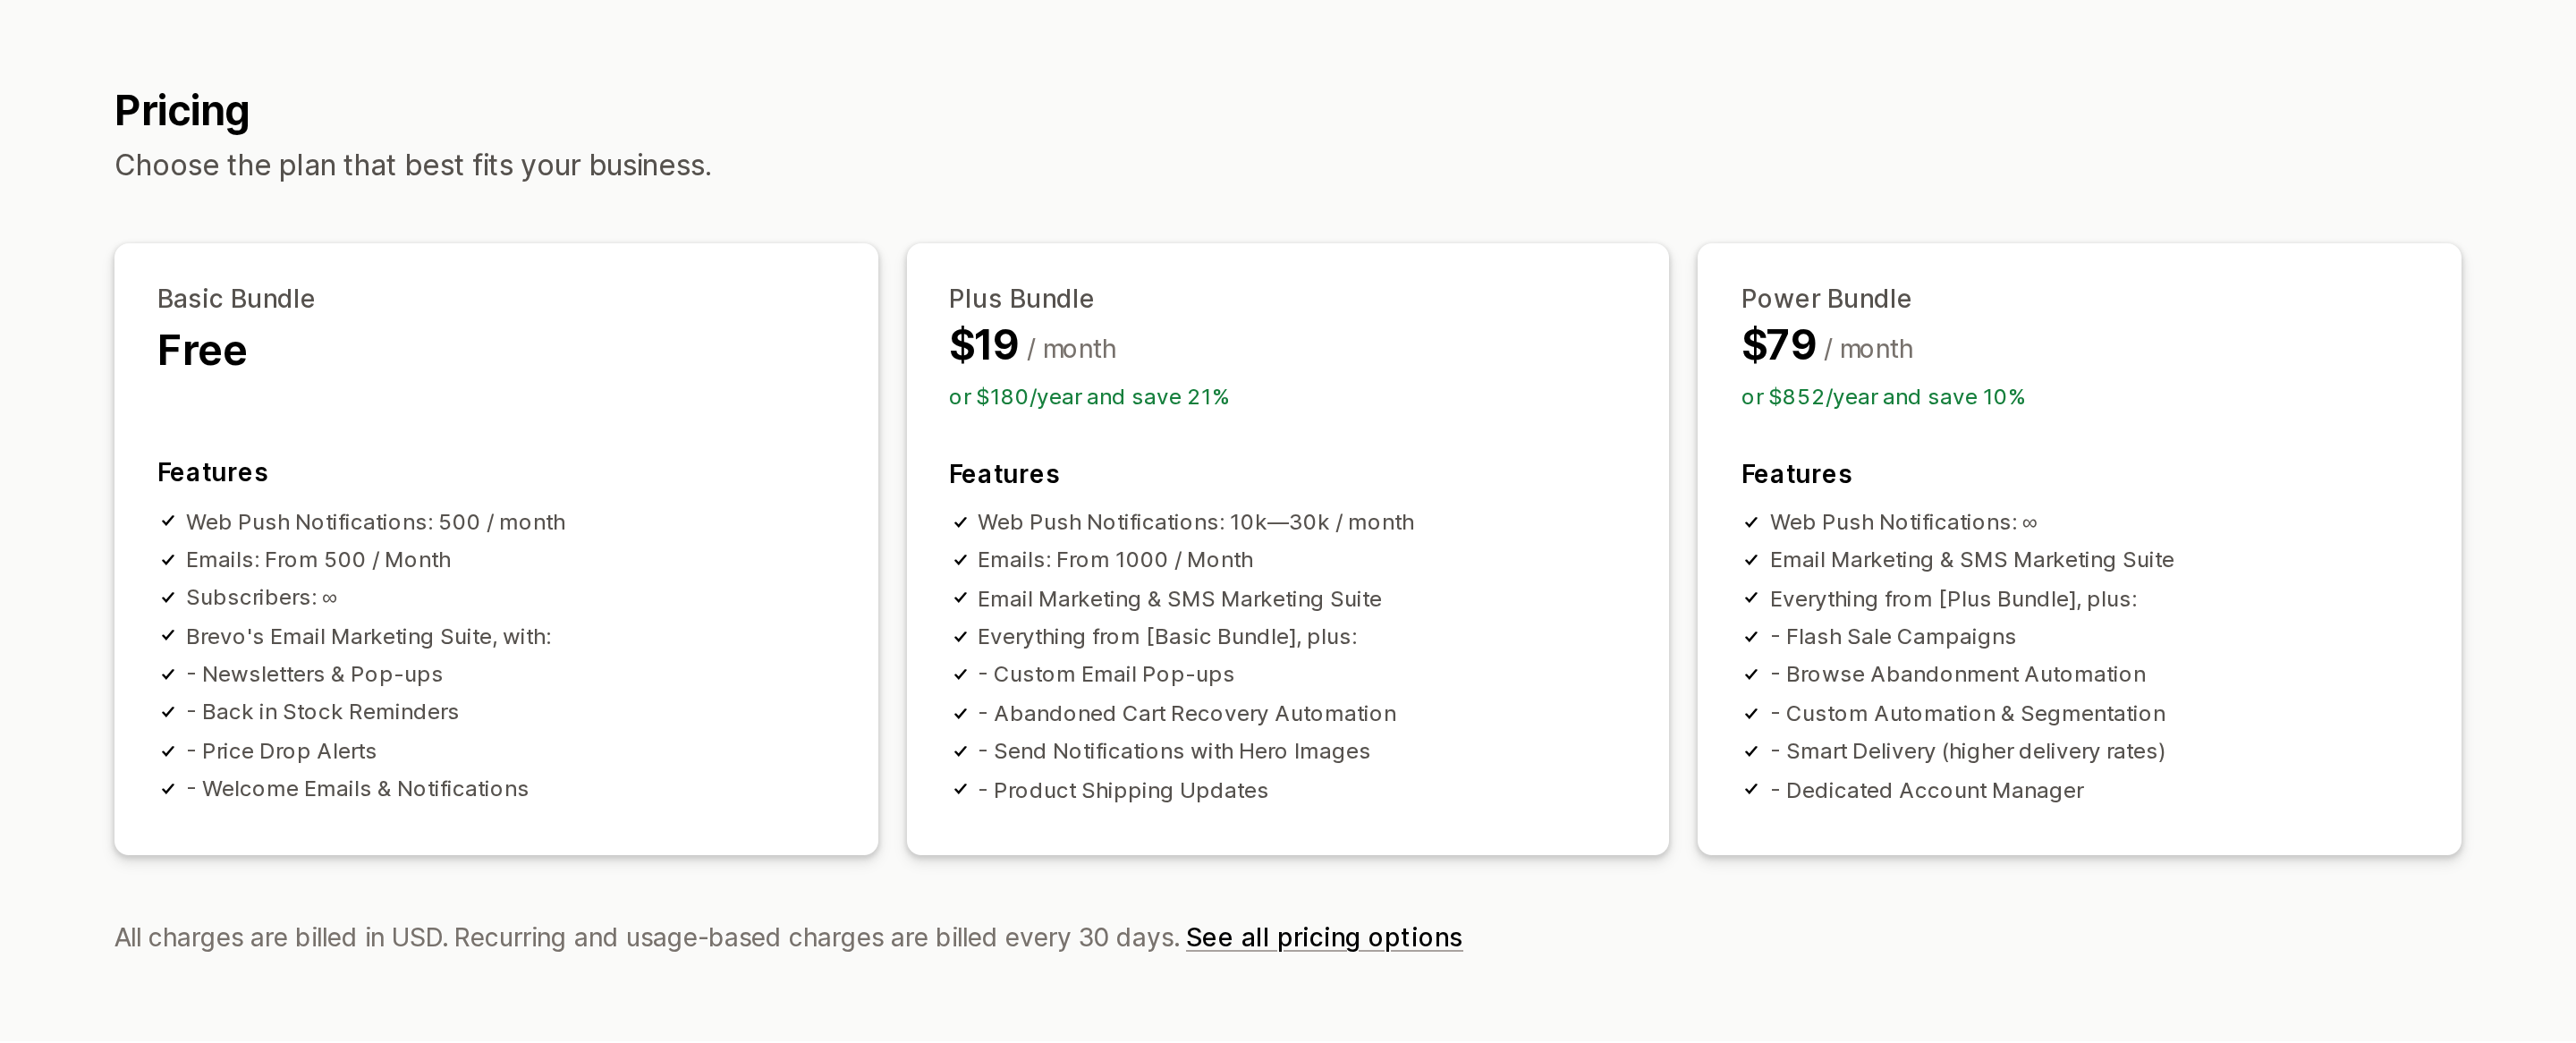2576x1043 pixels.
Task: Click the text Web Push Notifications: 500 / month
Action: 376,522
